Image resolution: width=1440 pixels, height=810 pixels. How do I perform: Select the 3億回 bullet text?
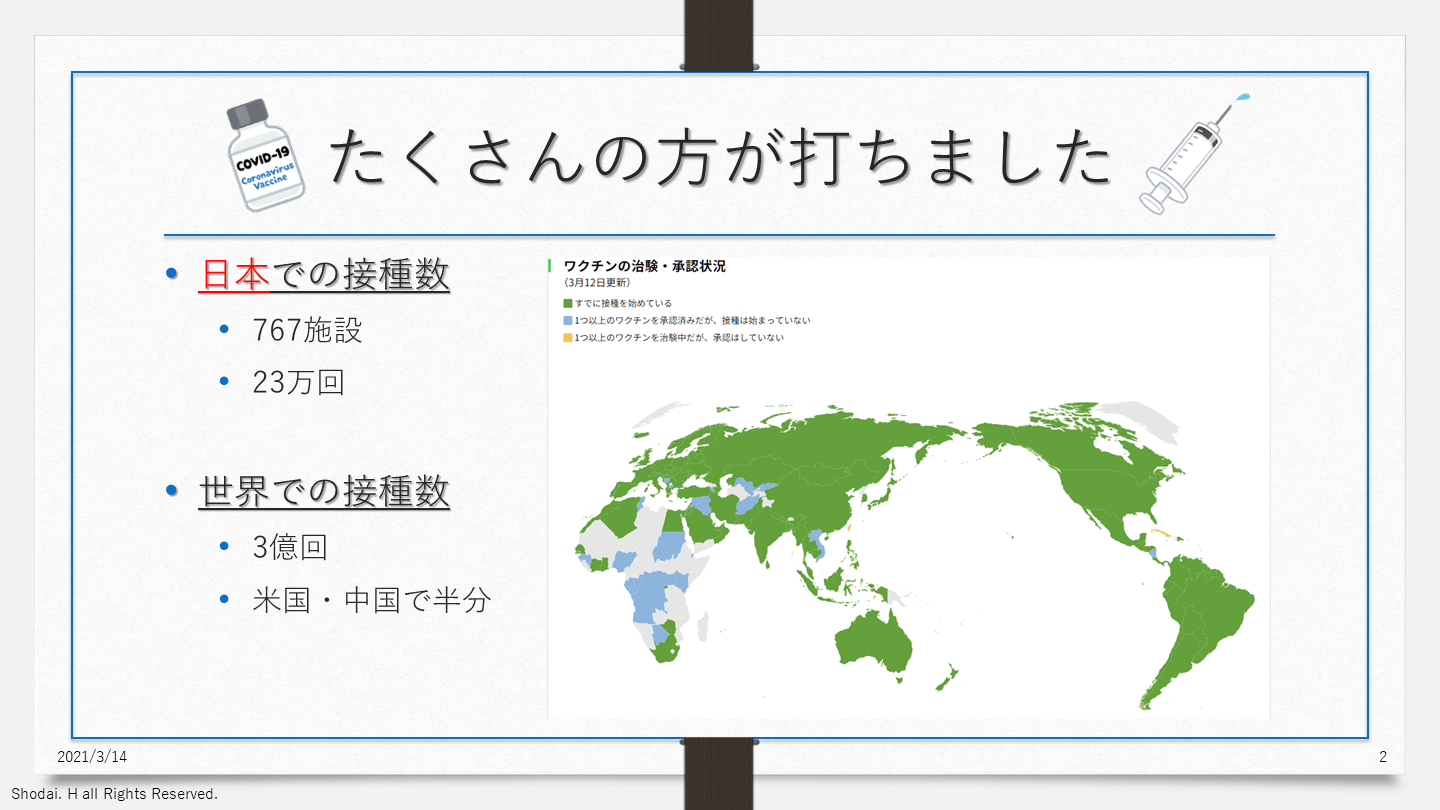point(290,547)
